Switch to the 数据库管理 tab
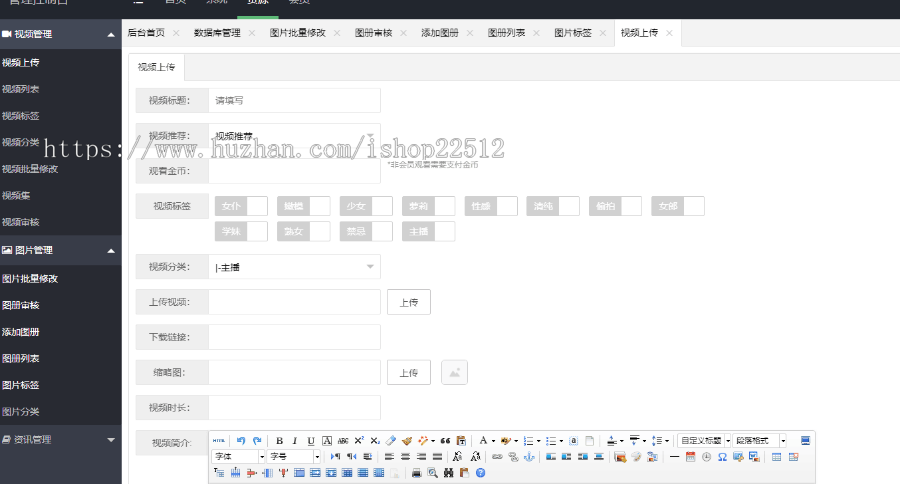 point(217,33)
